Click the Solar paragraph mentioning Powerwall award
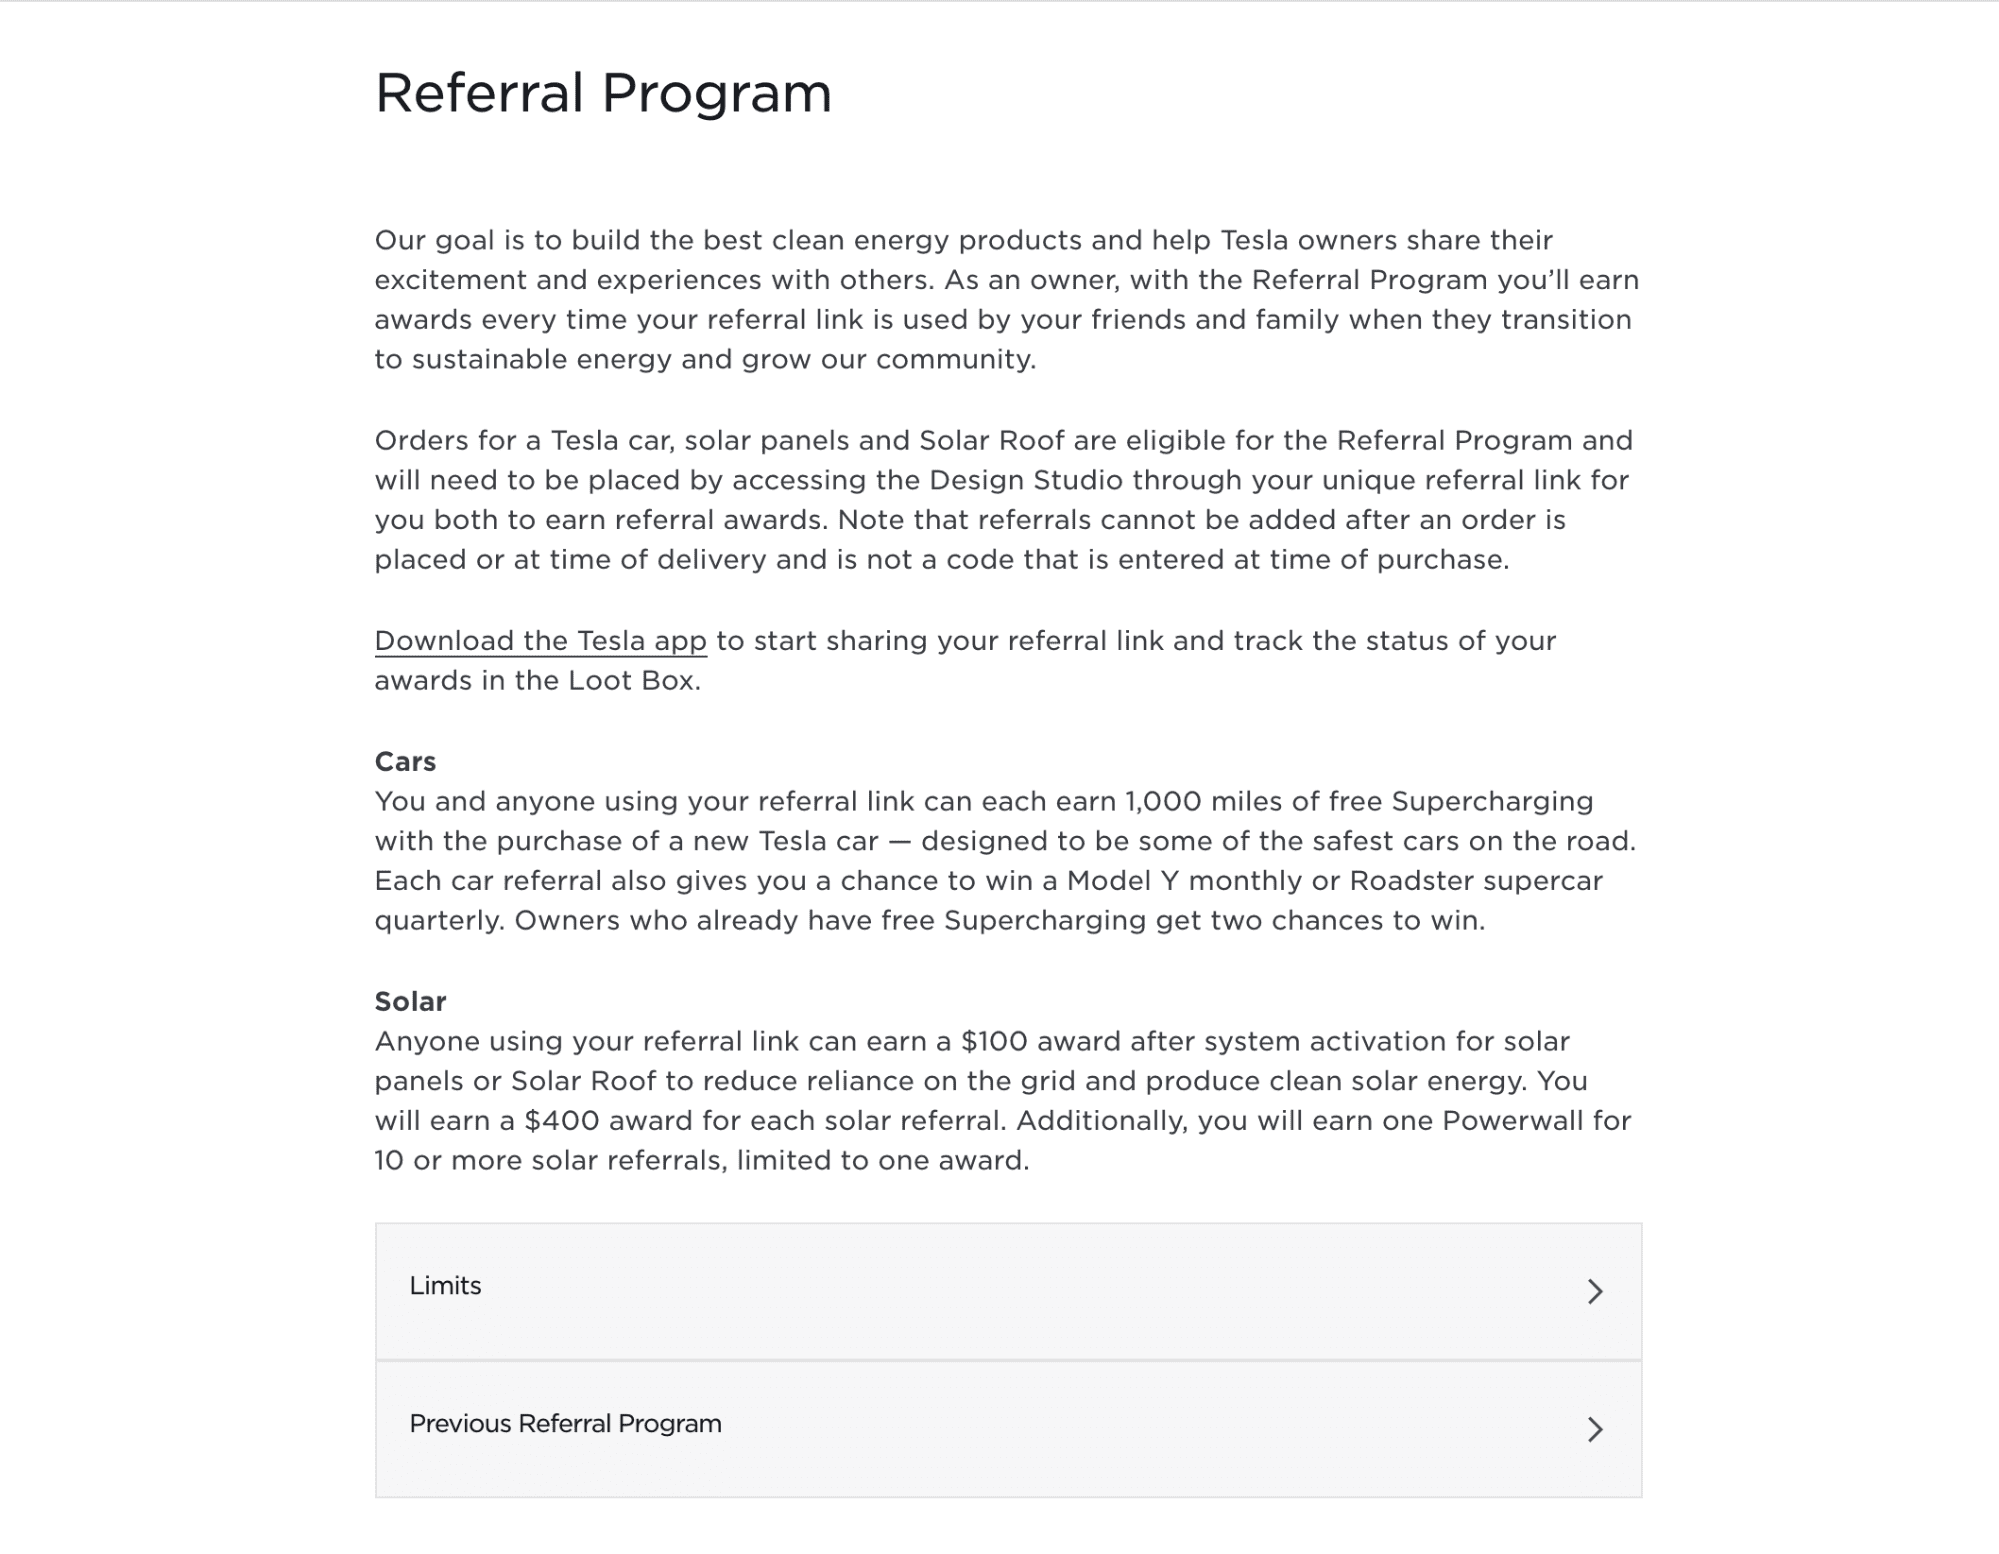This screenshot has height=1554, width=1999. click(x=1000, y=1100)
